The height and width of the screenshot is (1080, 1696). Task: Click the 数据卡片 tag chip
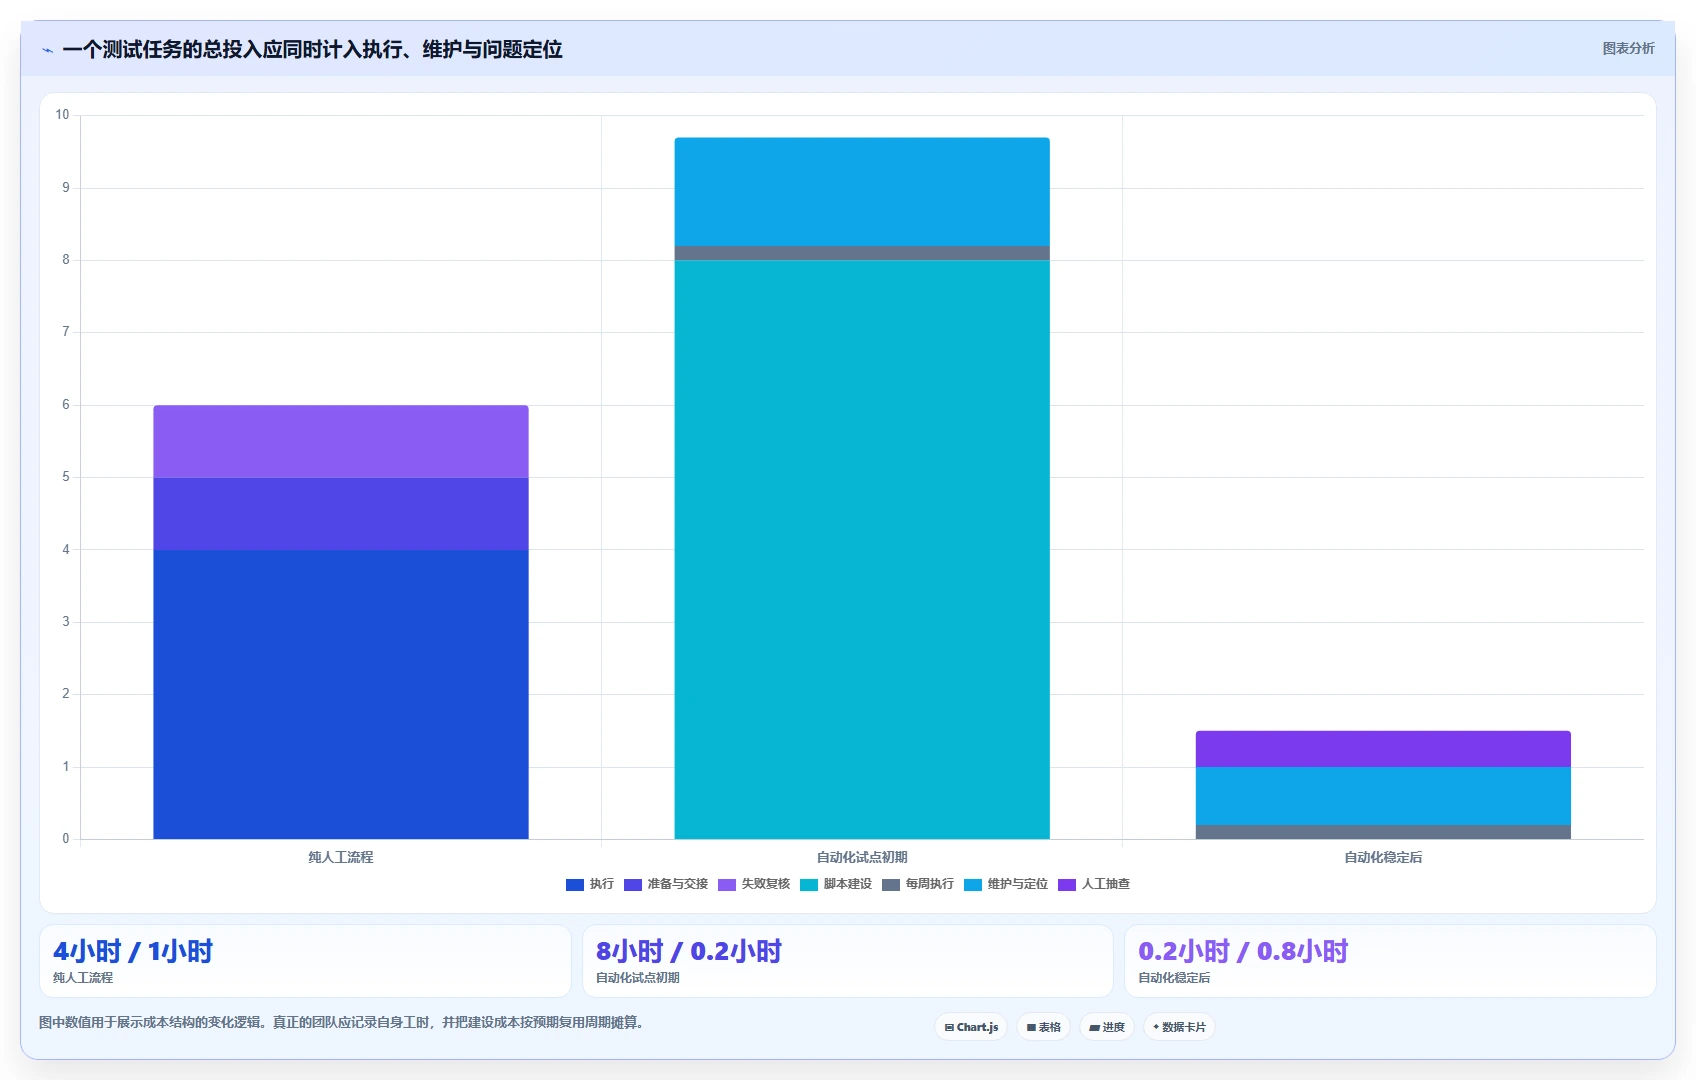pos(1179,1027)
